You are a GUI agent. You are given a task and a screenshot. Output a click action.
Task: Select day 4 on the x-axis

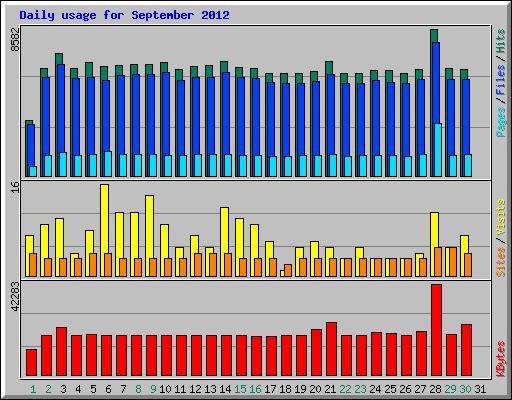click(x=78, y=389)
